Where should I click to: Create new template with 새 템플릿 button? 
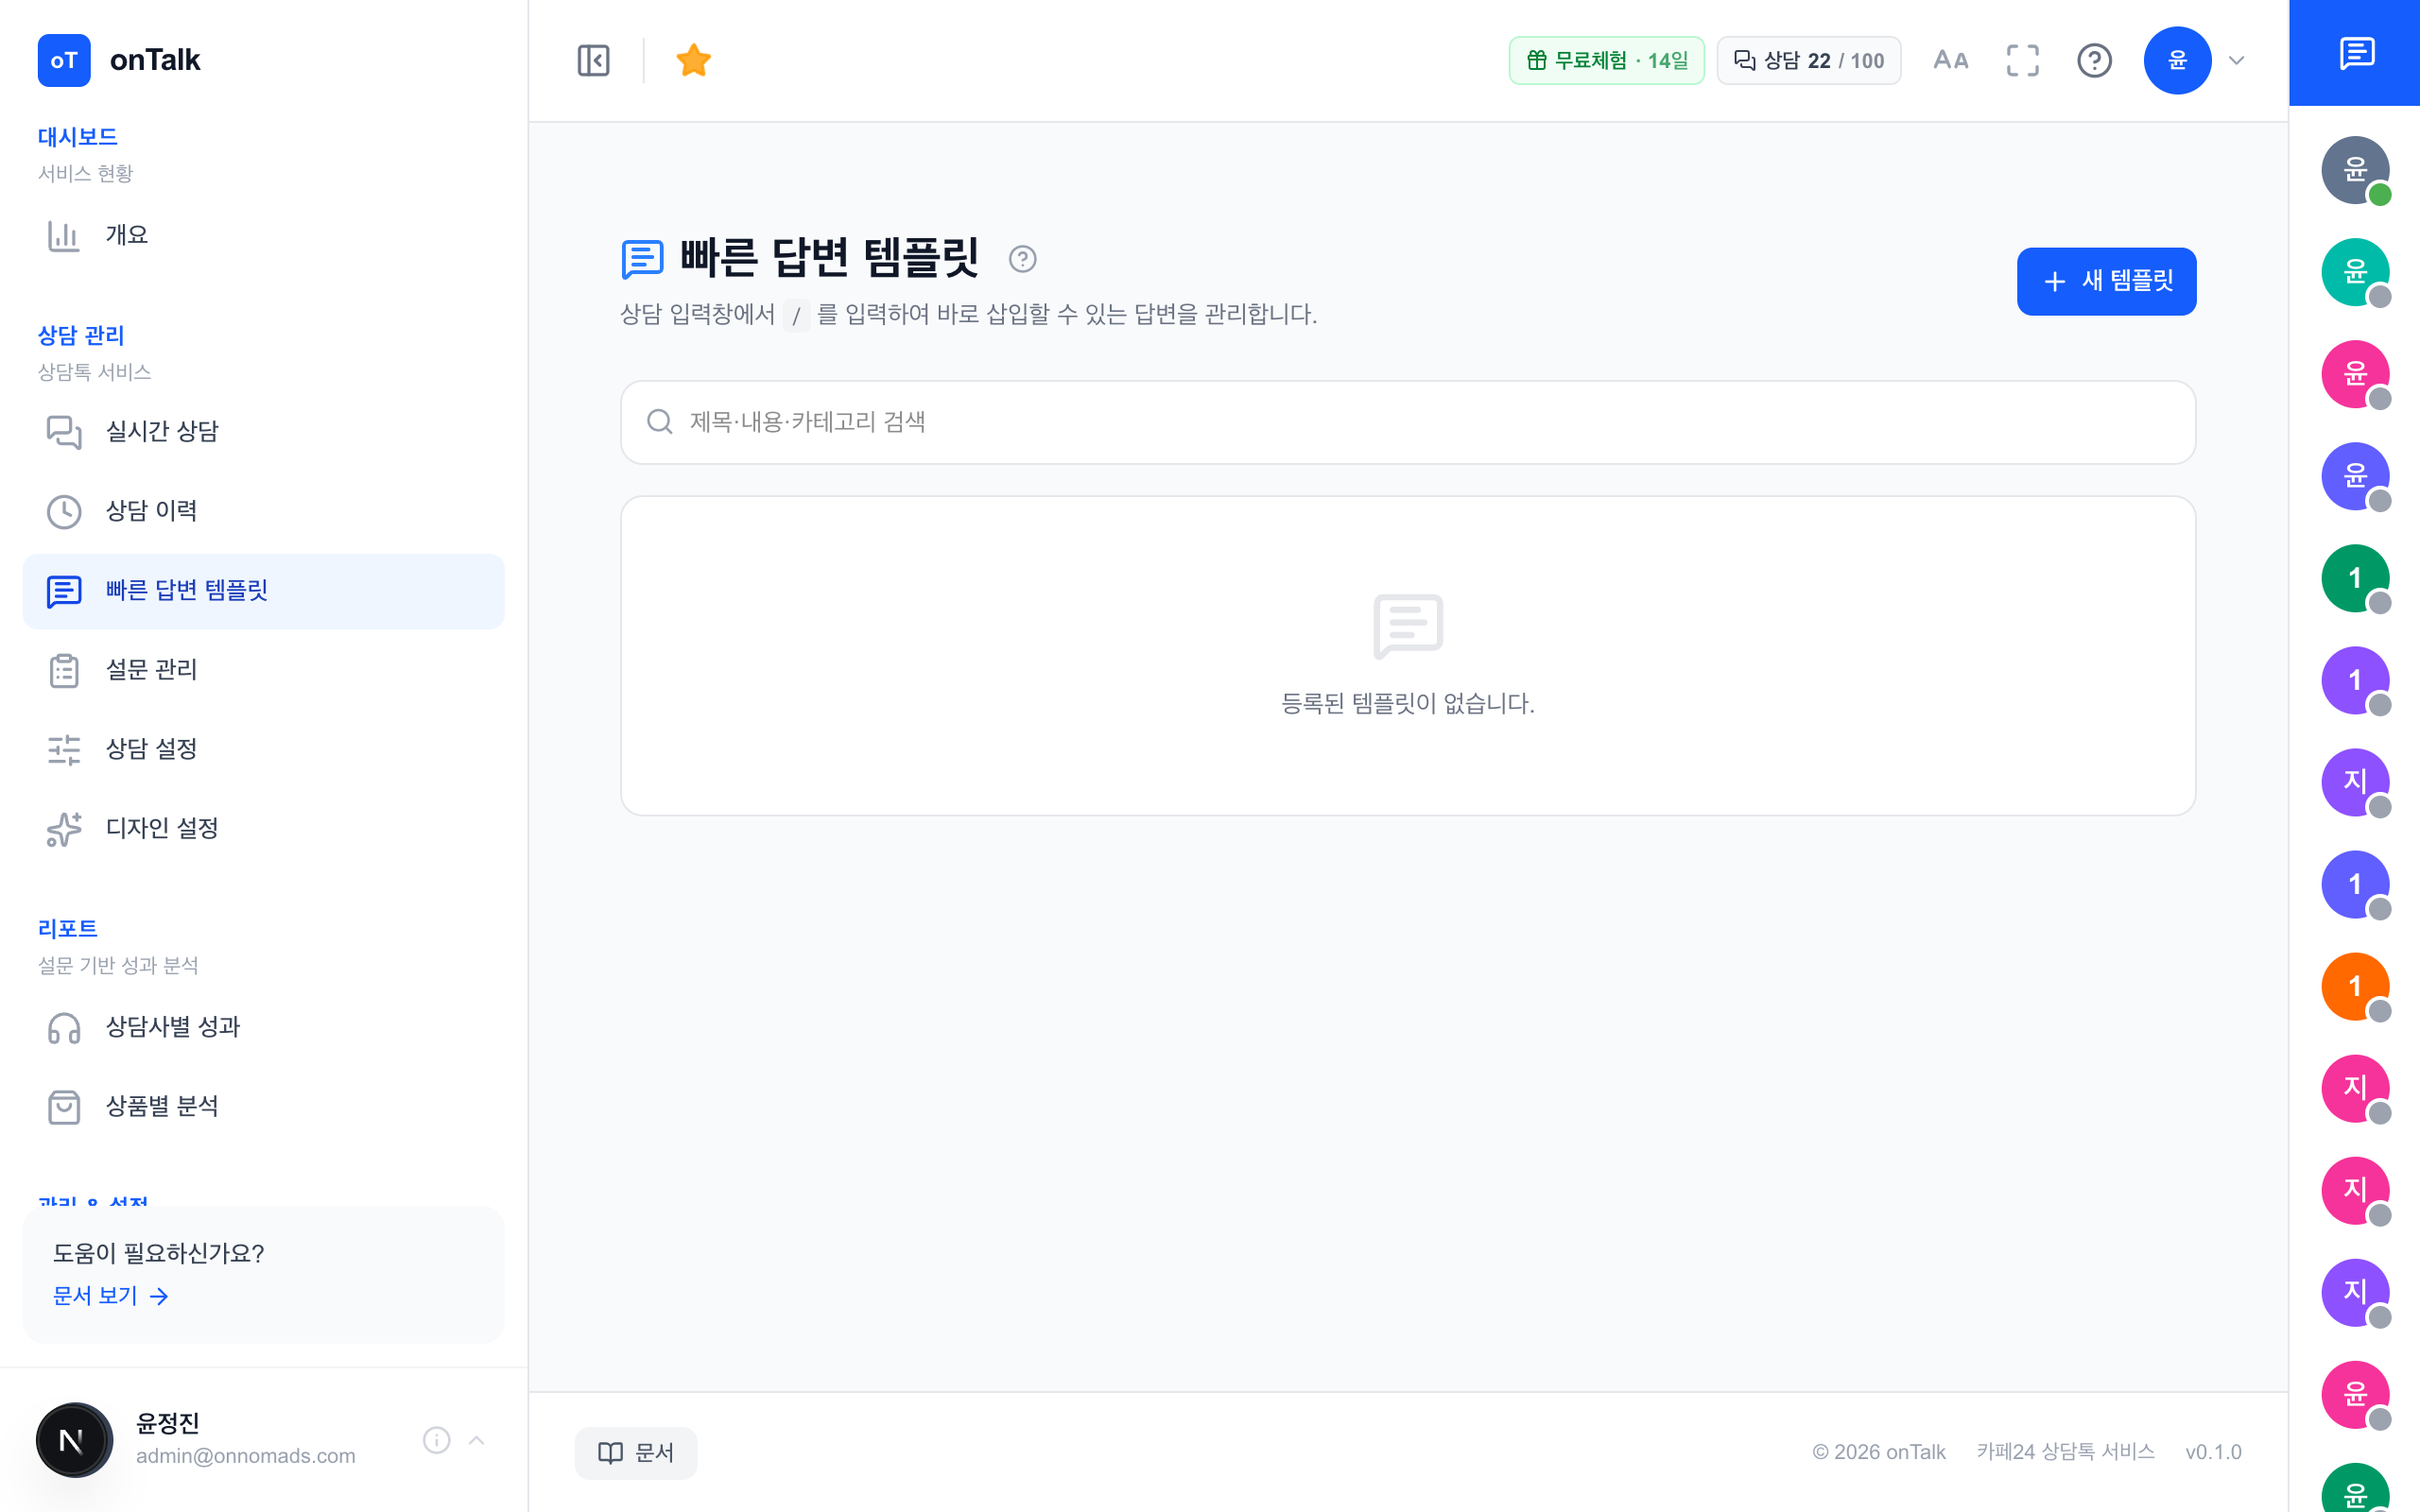2106,281
